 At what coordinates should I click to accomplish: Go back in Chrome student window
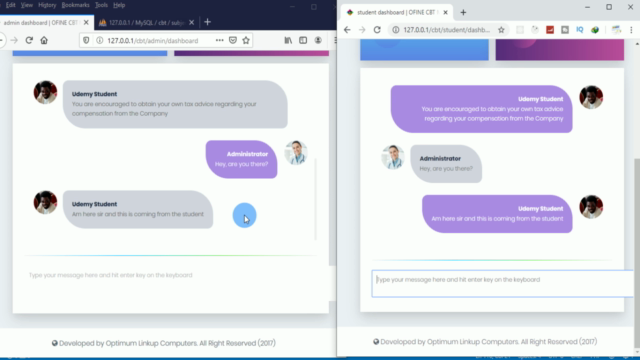[347, 30]
